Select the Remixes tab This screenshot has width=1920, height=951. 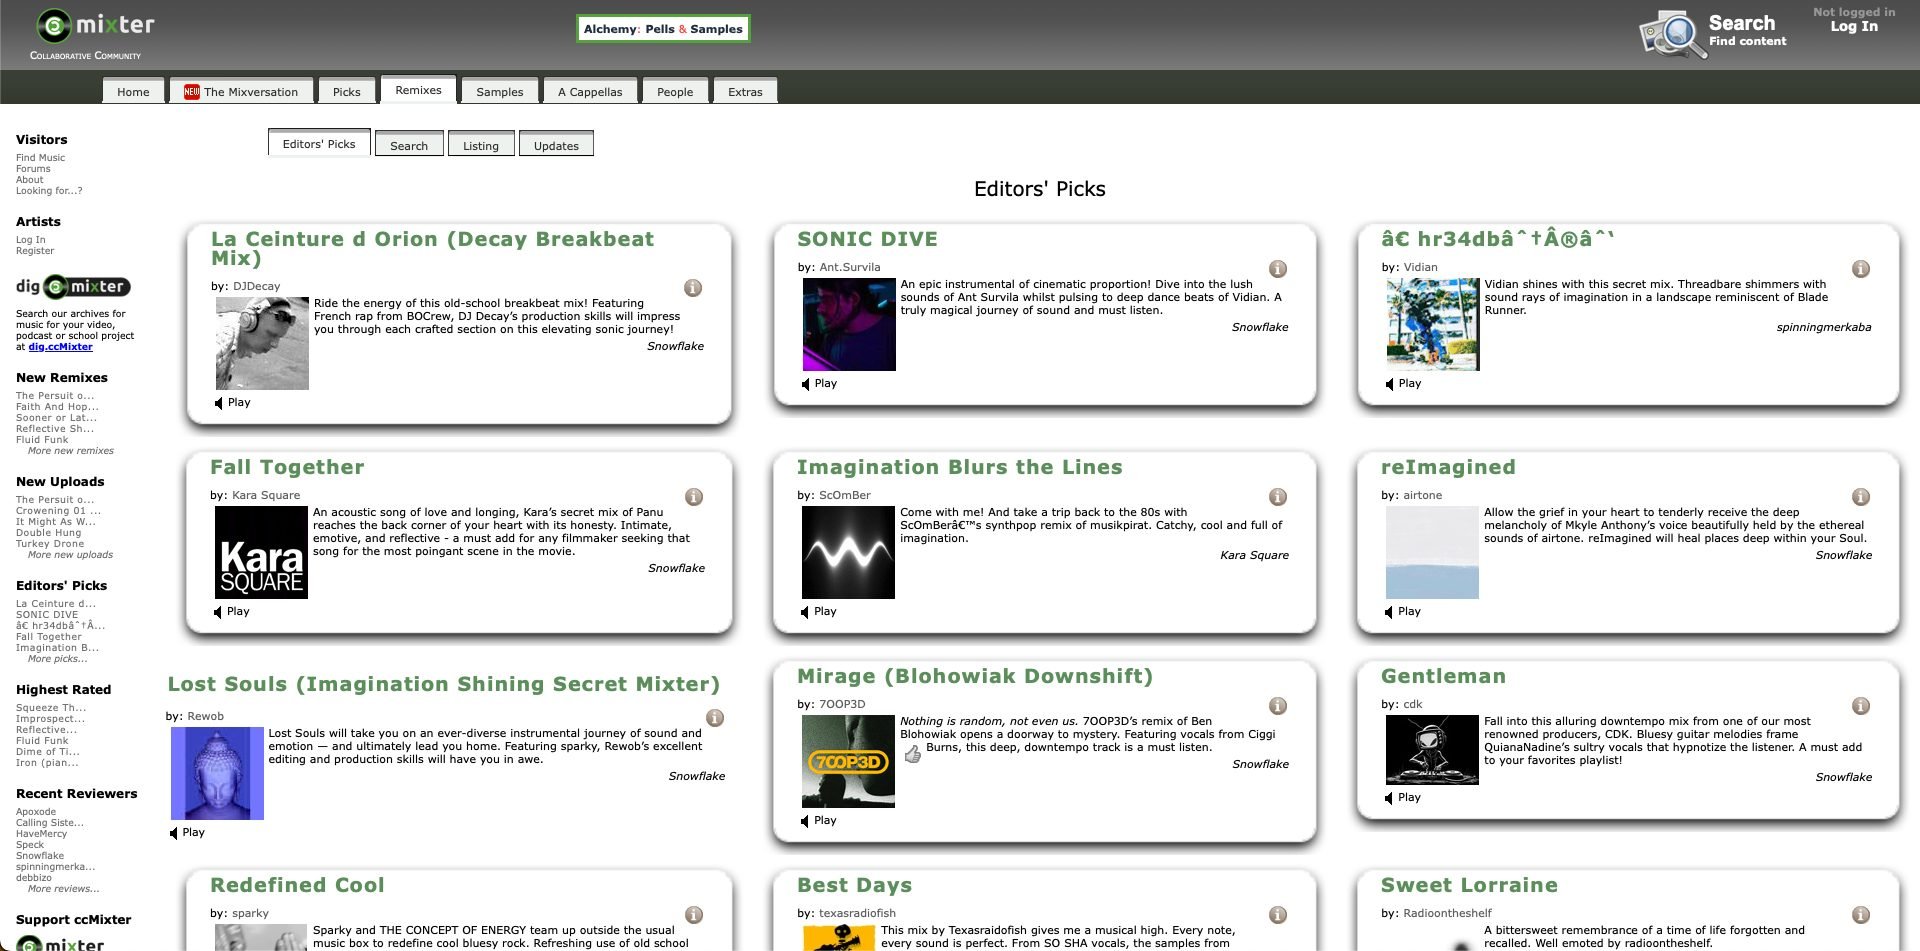pos(418,90)
